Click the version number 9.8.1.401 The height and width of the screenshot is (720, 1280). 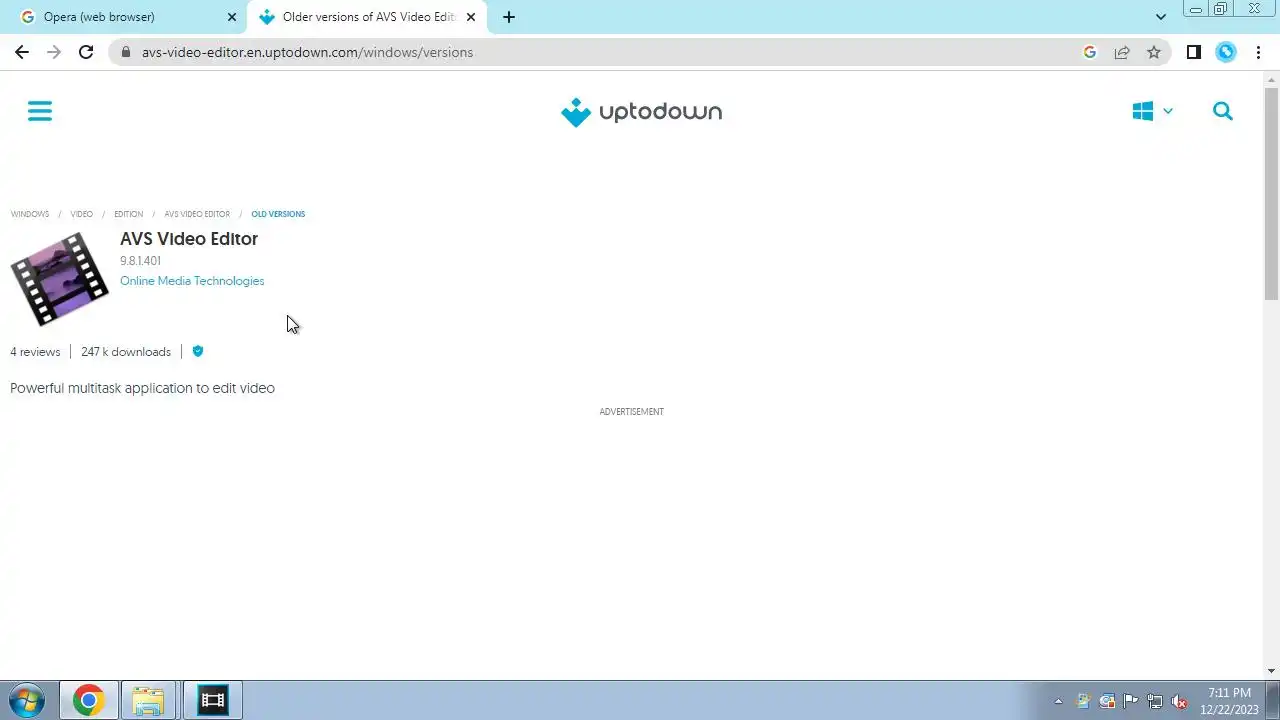tap(140, 261)
